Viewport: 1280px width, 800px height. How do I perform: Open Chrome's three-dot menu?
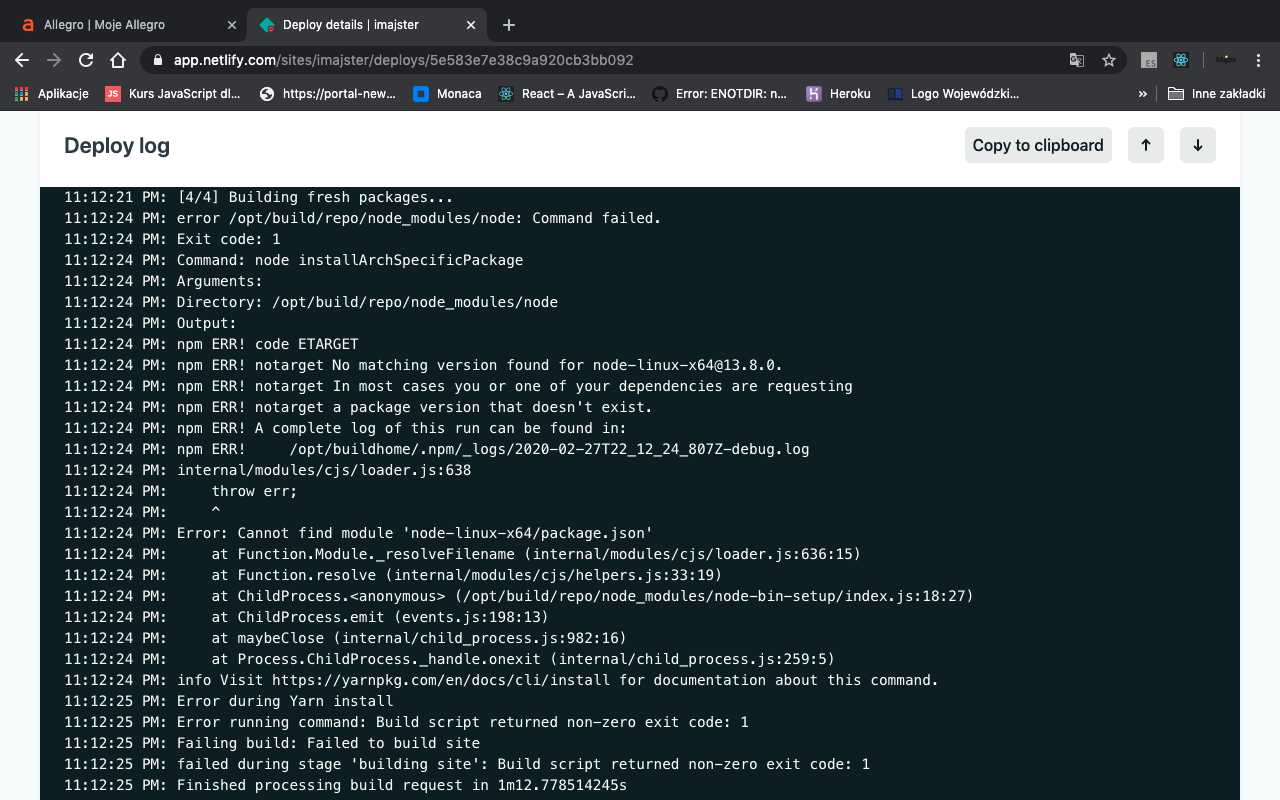[x=1258, y=60]
